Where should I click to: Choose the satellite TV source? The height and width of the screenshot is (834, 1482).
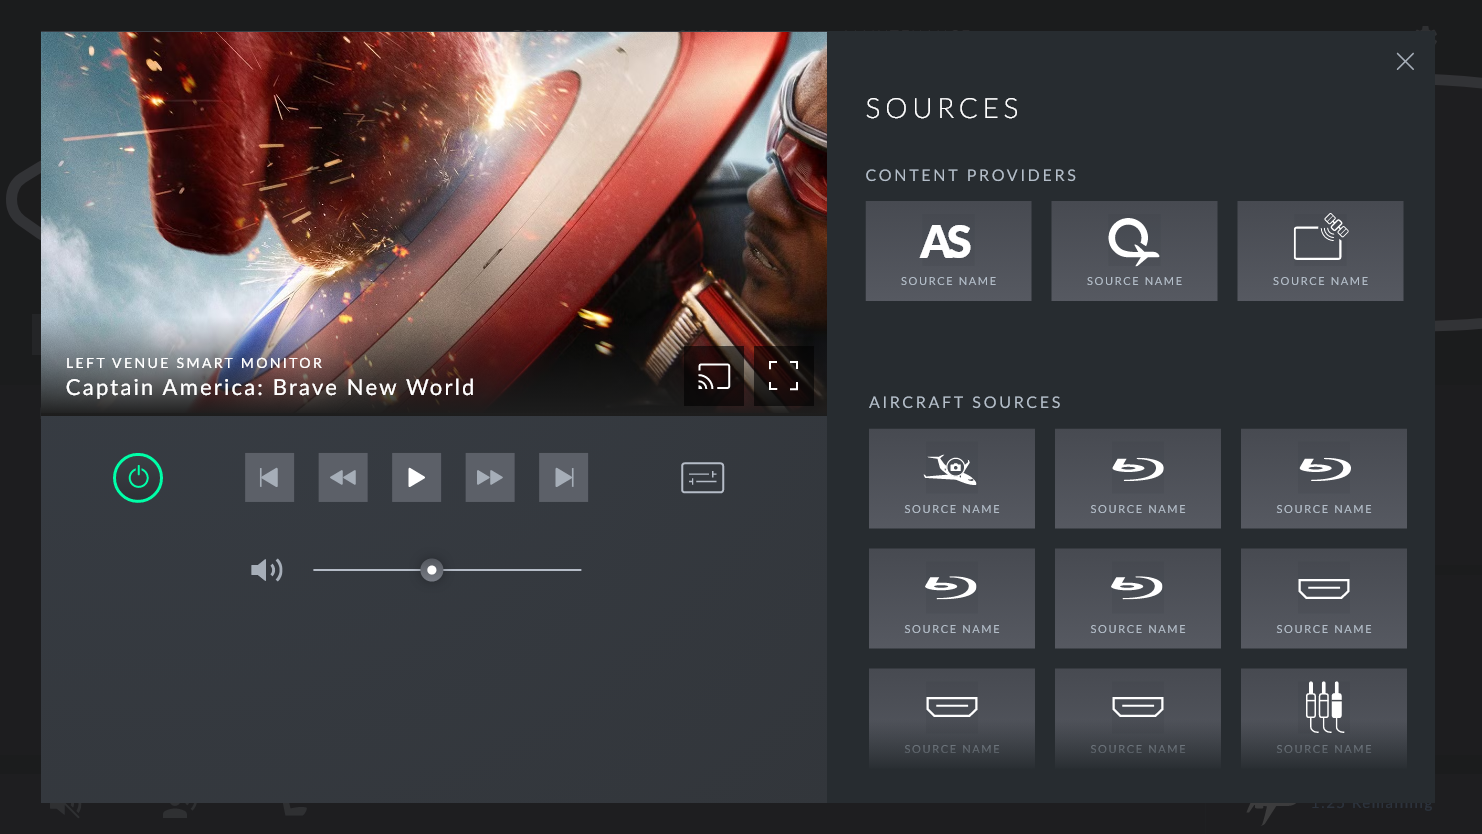(x=1320, y=251)
